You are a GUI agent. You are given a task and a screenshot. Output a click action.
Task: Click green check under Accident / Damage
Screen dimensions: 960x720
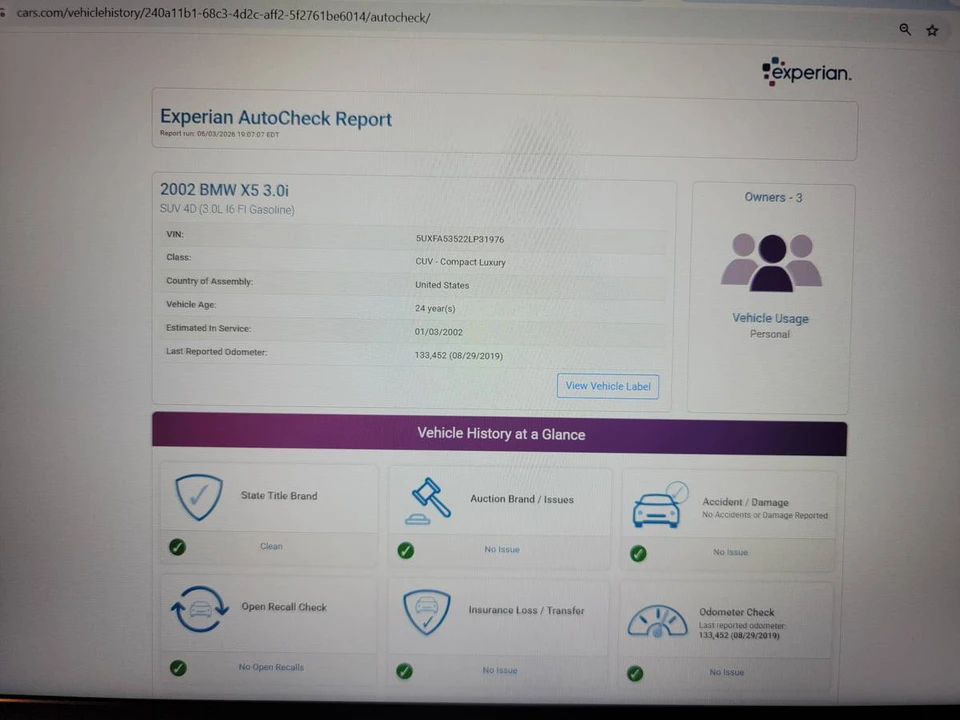pos(638,553)
